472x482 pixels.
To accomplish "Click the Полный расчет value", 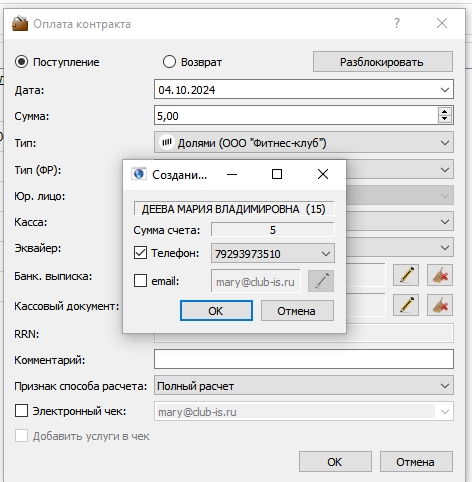I will click(195, 386).
